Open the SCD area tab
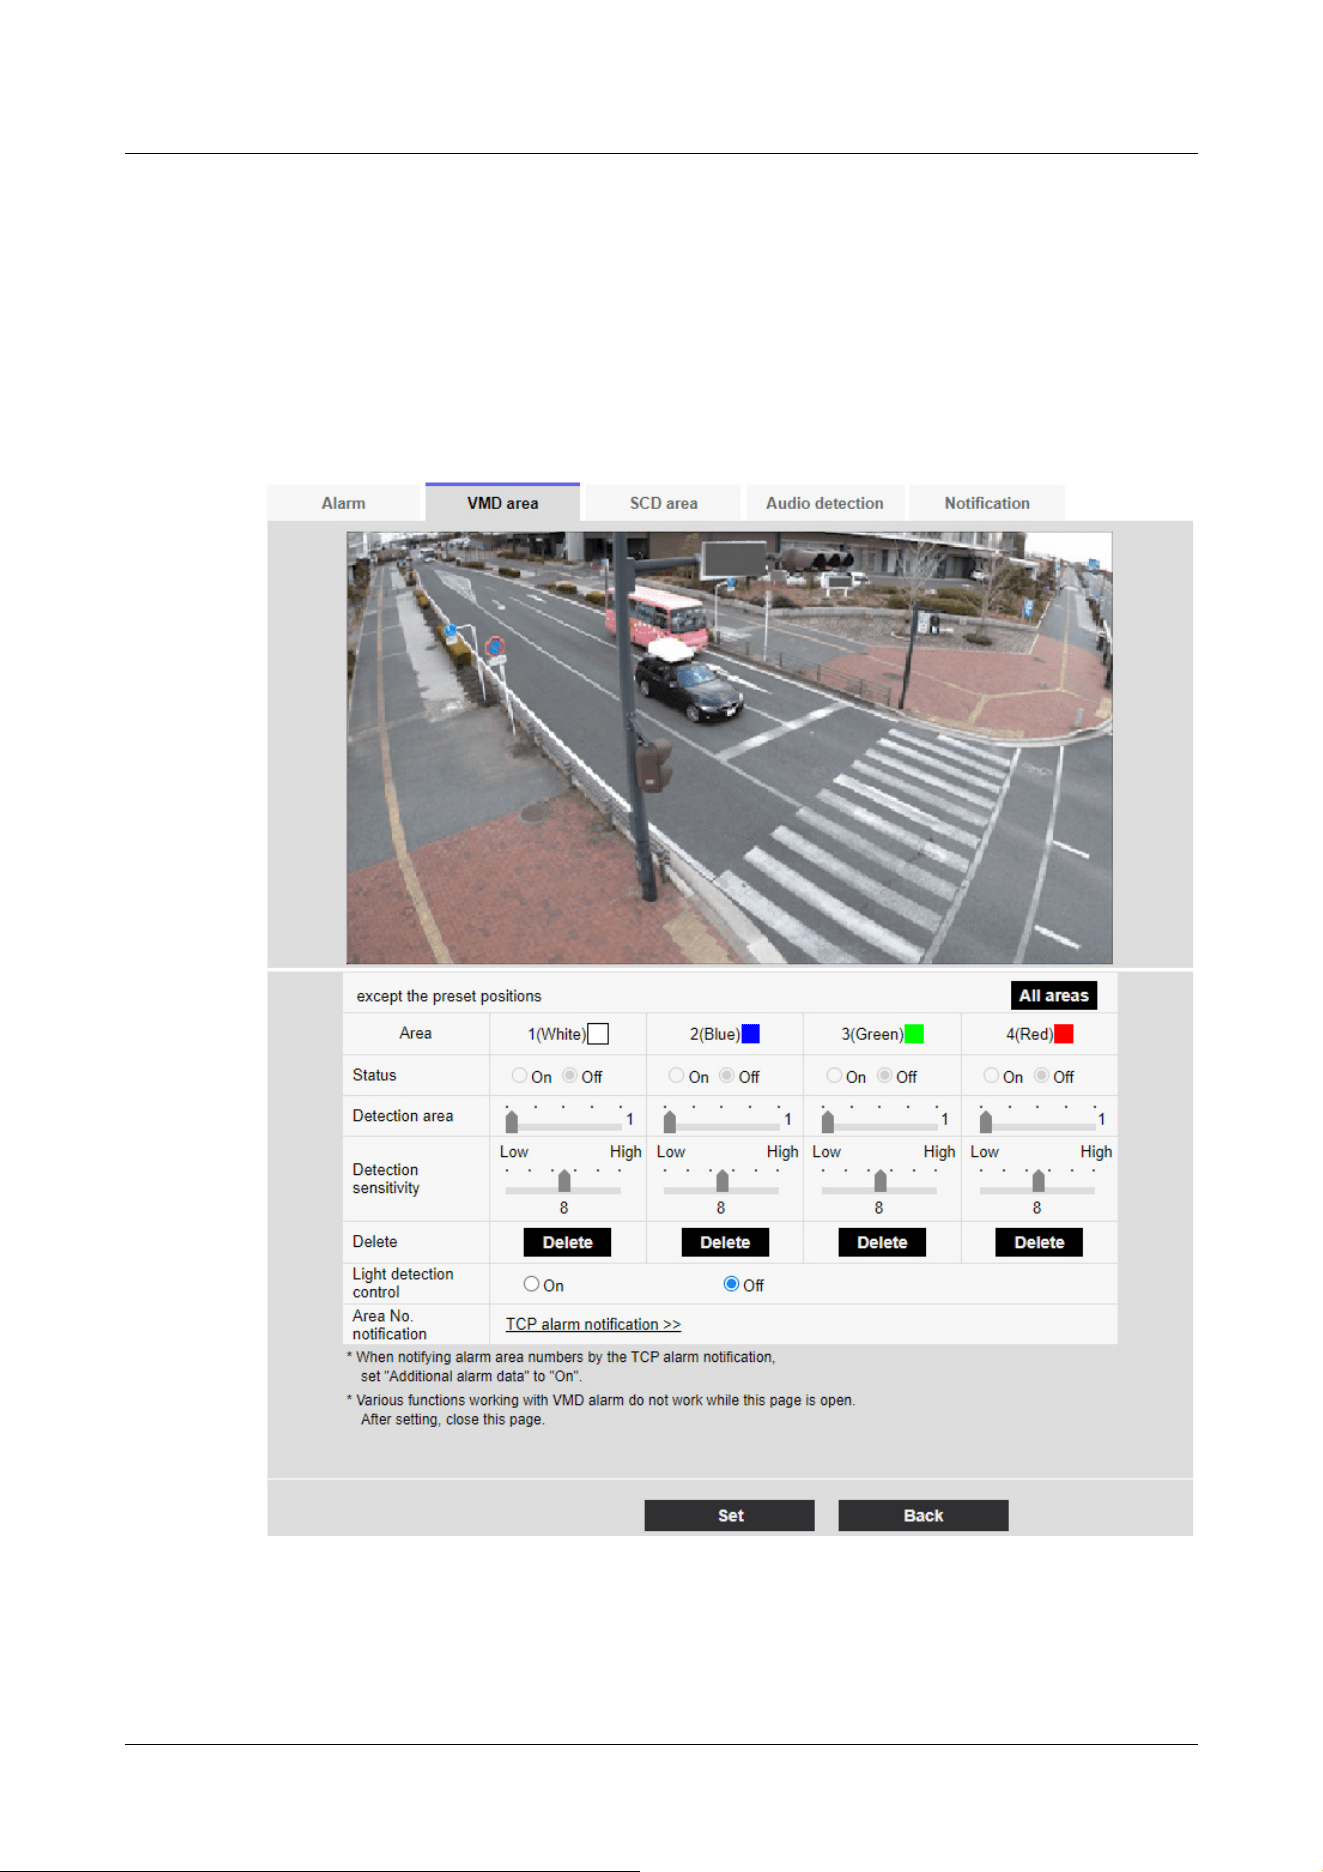The width and height of the screenshot is (1323, 1872). tap(663, 503)
